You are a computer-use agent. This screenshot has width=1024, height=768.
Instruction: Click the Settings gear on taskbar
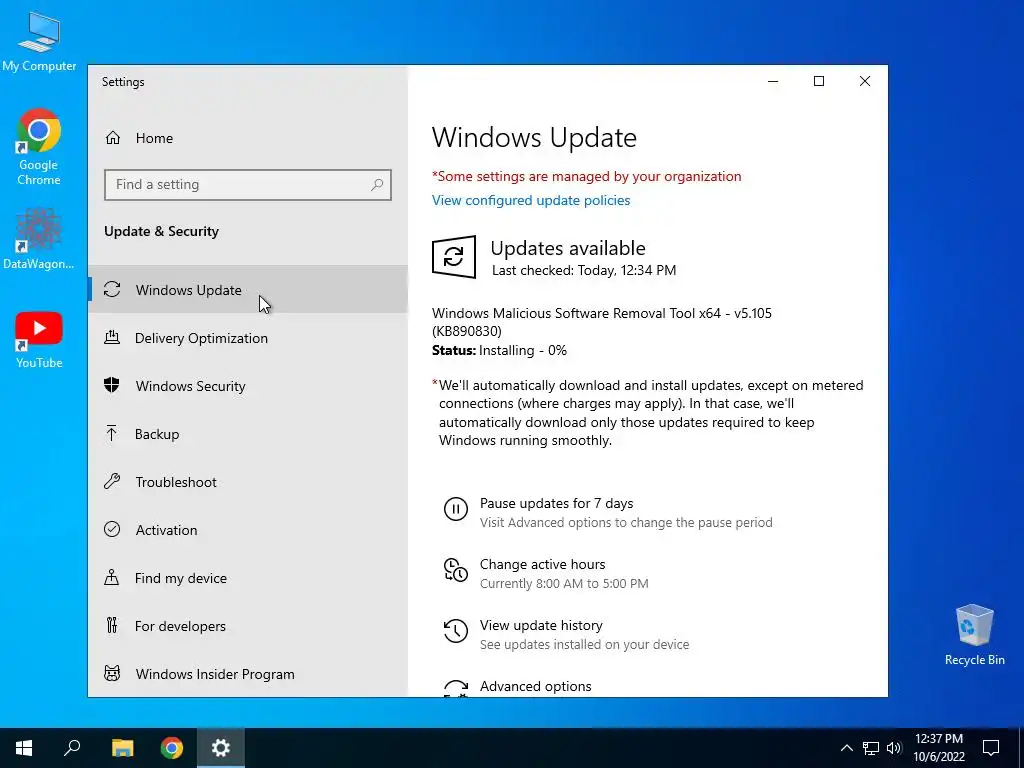click(221, 748)
